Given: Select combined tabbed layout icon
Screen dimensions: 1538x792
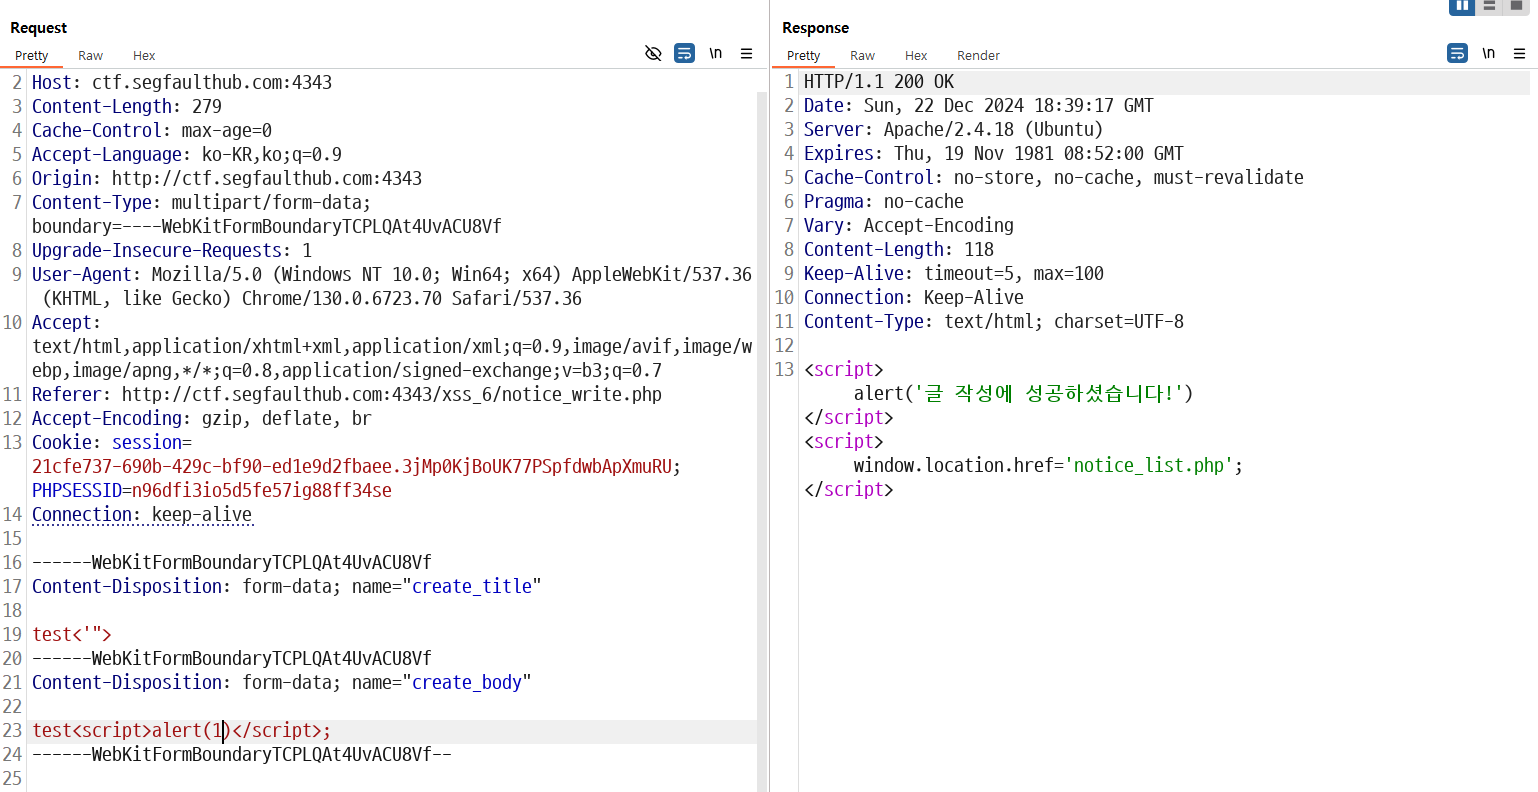Looking at the screenshot, I should tap(1516, 6).
